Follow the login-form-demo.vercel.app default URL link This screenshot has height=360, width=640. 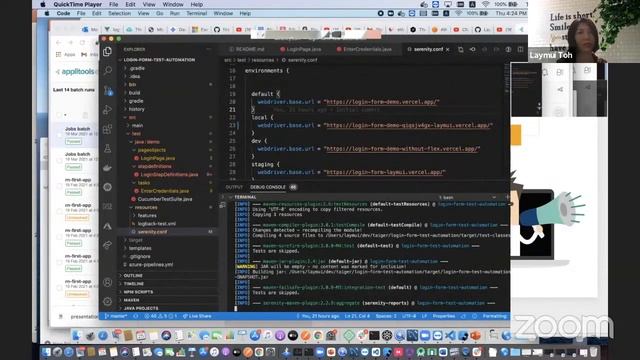(381, 102)
